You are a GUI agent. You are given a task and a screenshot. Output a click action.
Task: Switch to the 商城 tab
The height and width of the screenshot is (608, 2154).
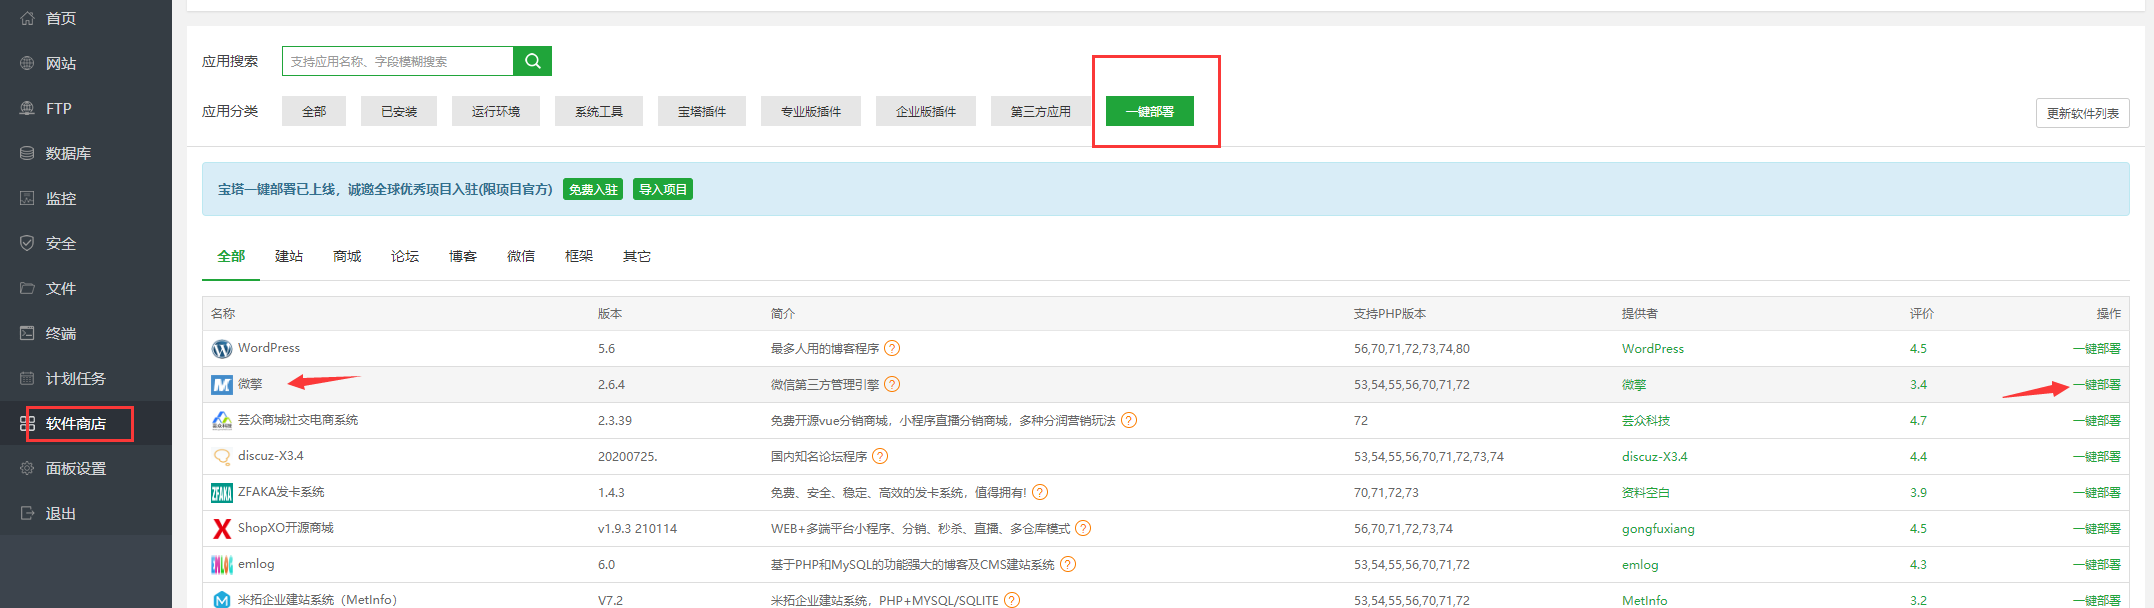click(347, 256)
